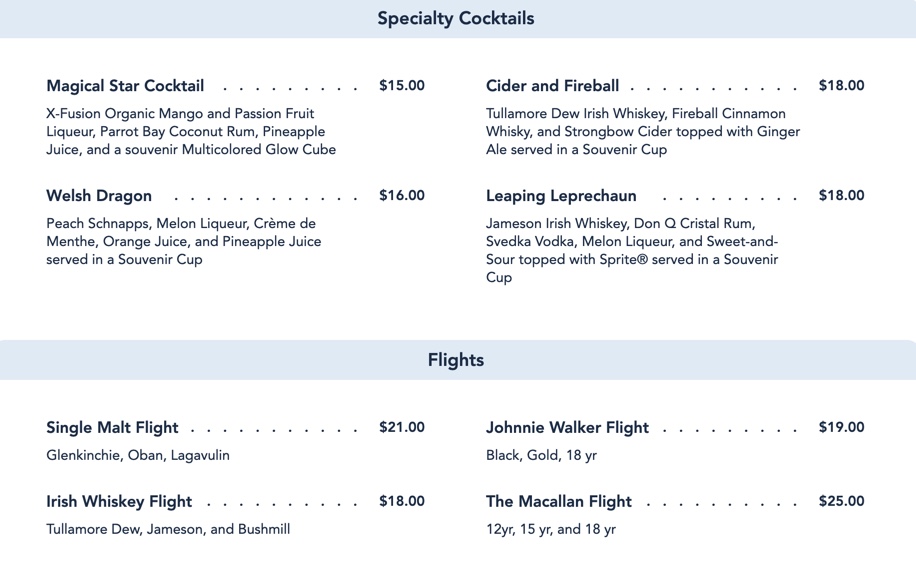Click the Welsh Dragon ingredients description

(183, 242)
